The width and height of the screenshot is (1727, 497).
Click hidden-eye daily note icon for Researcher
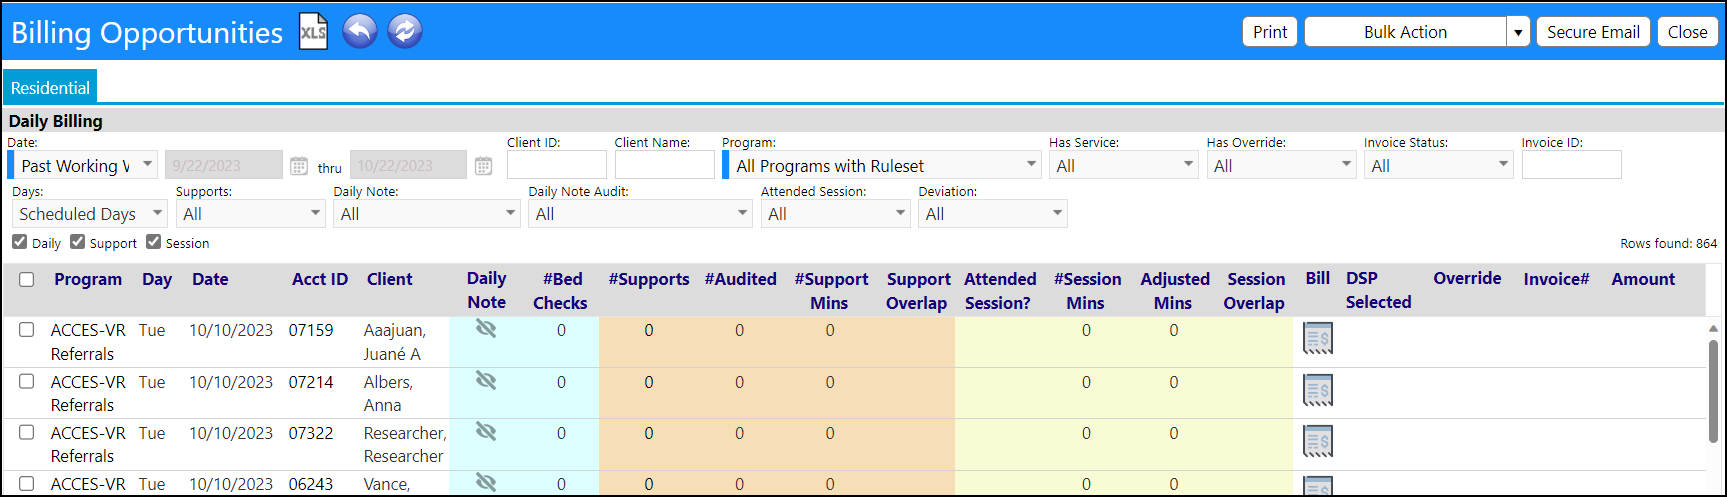486,432
